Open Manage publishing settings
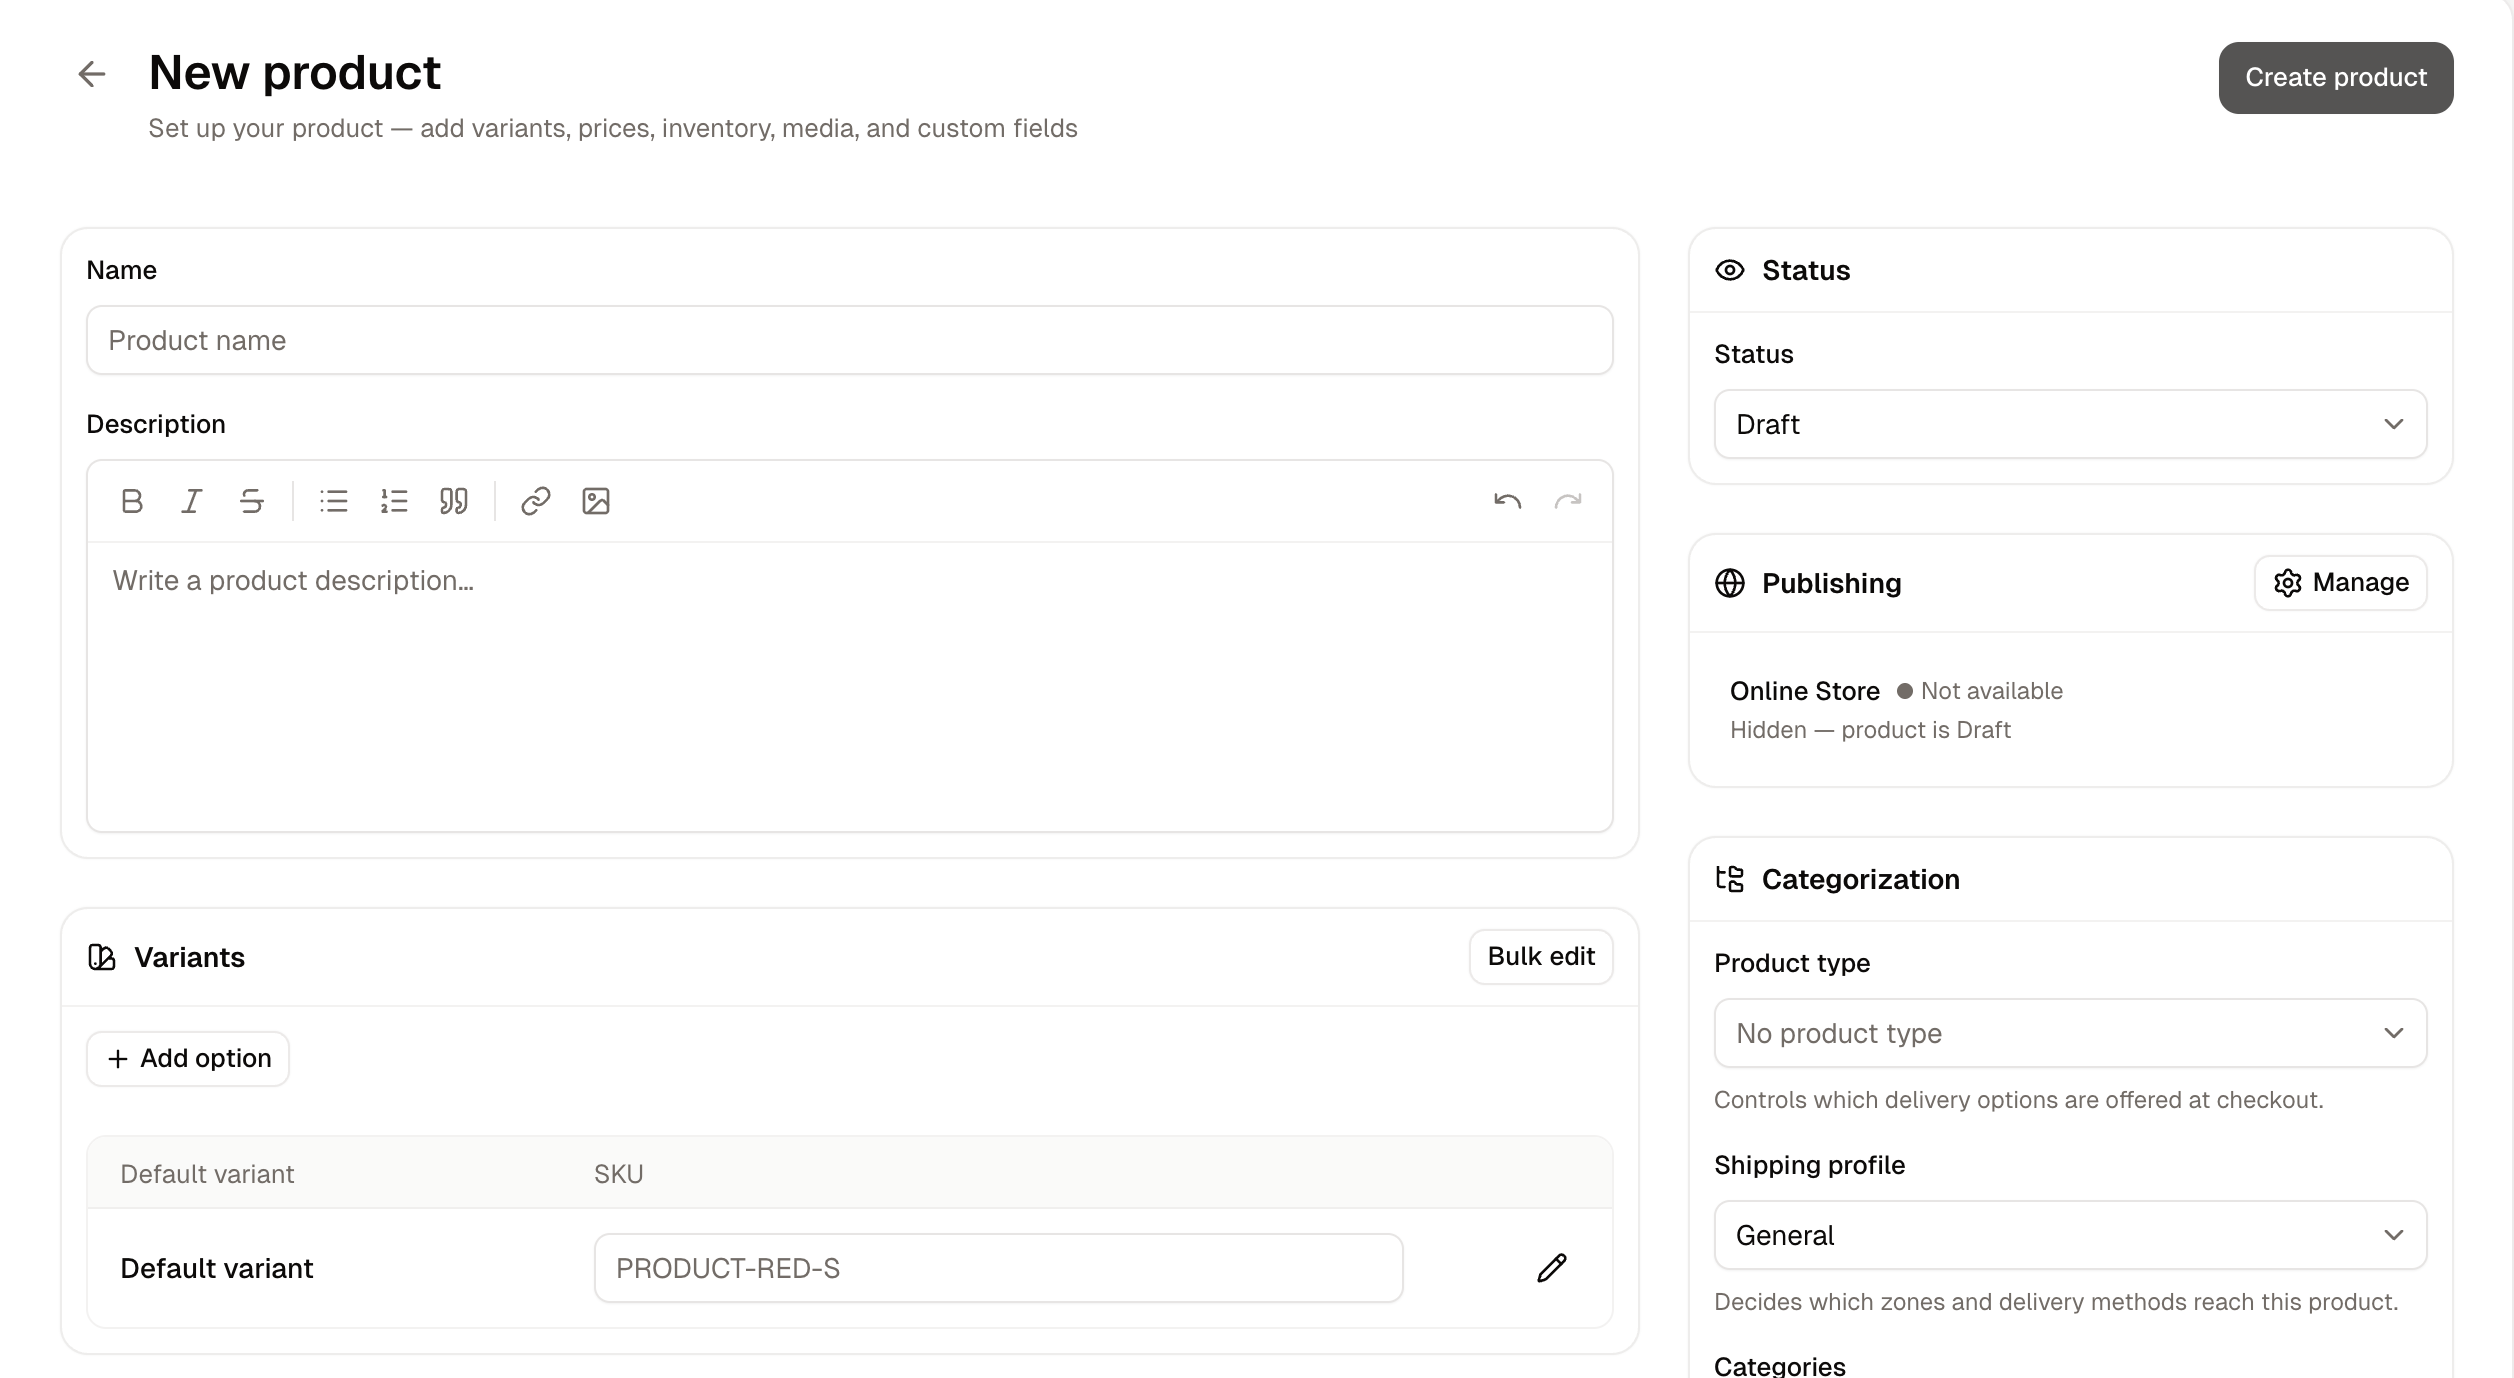This screenshot has width=2514, height=1378. pos(2341,583)
